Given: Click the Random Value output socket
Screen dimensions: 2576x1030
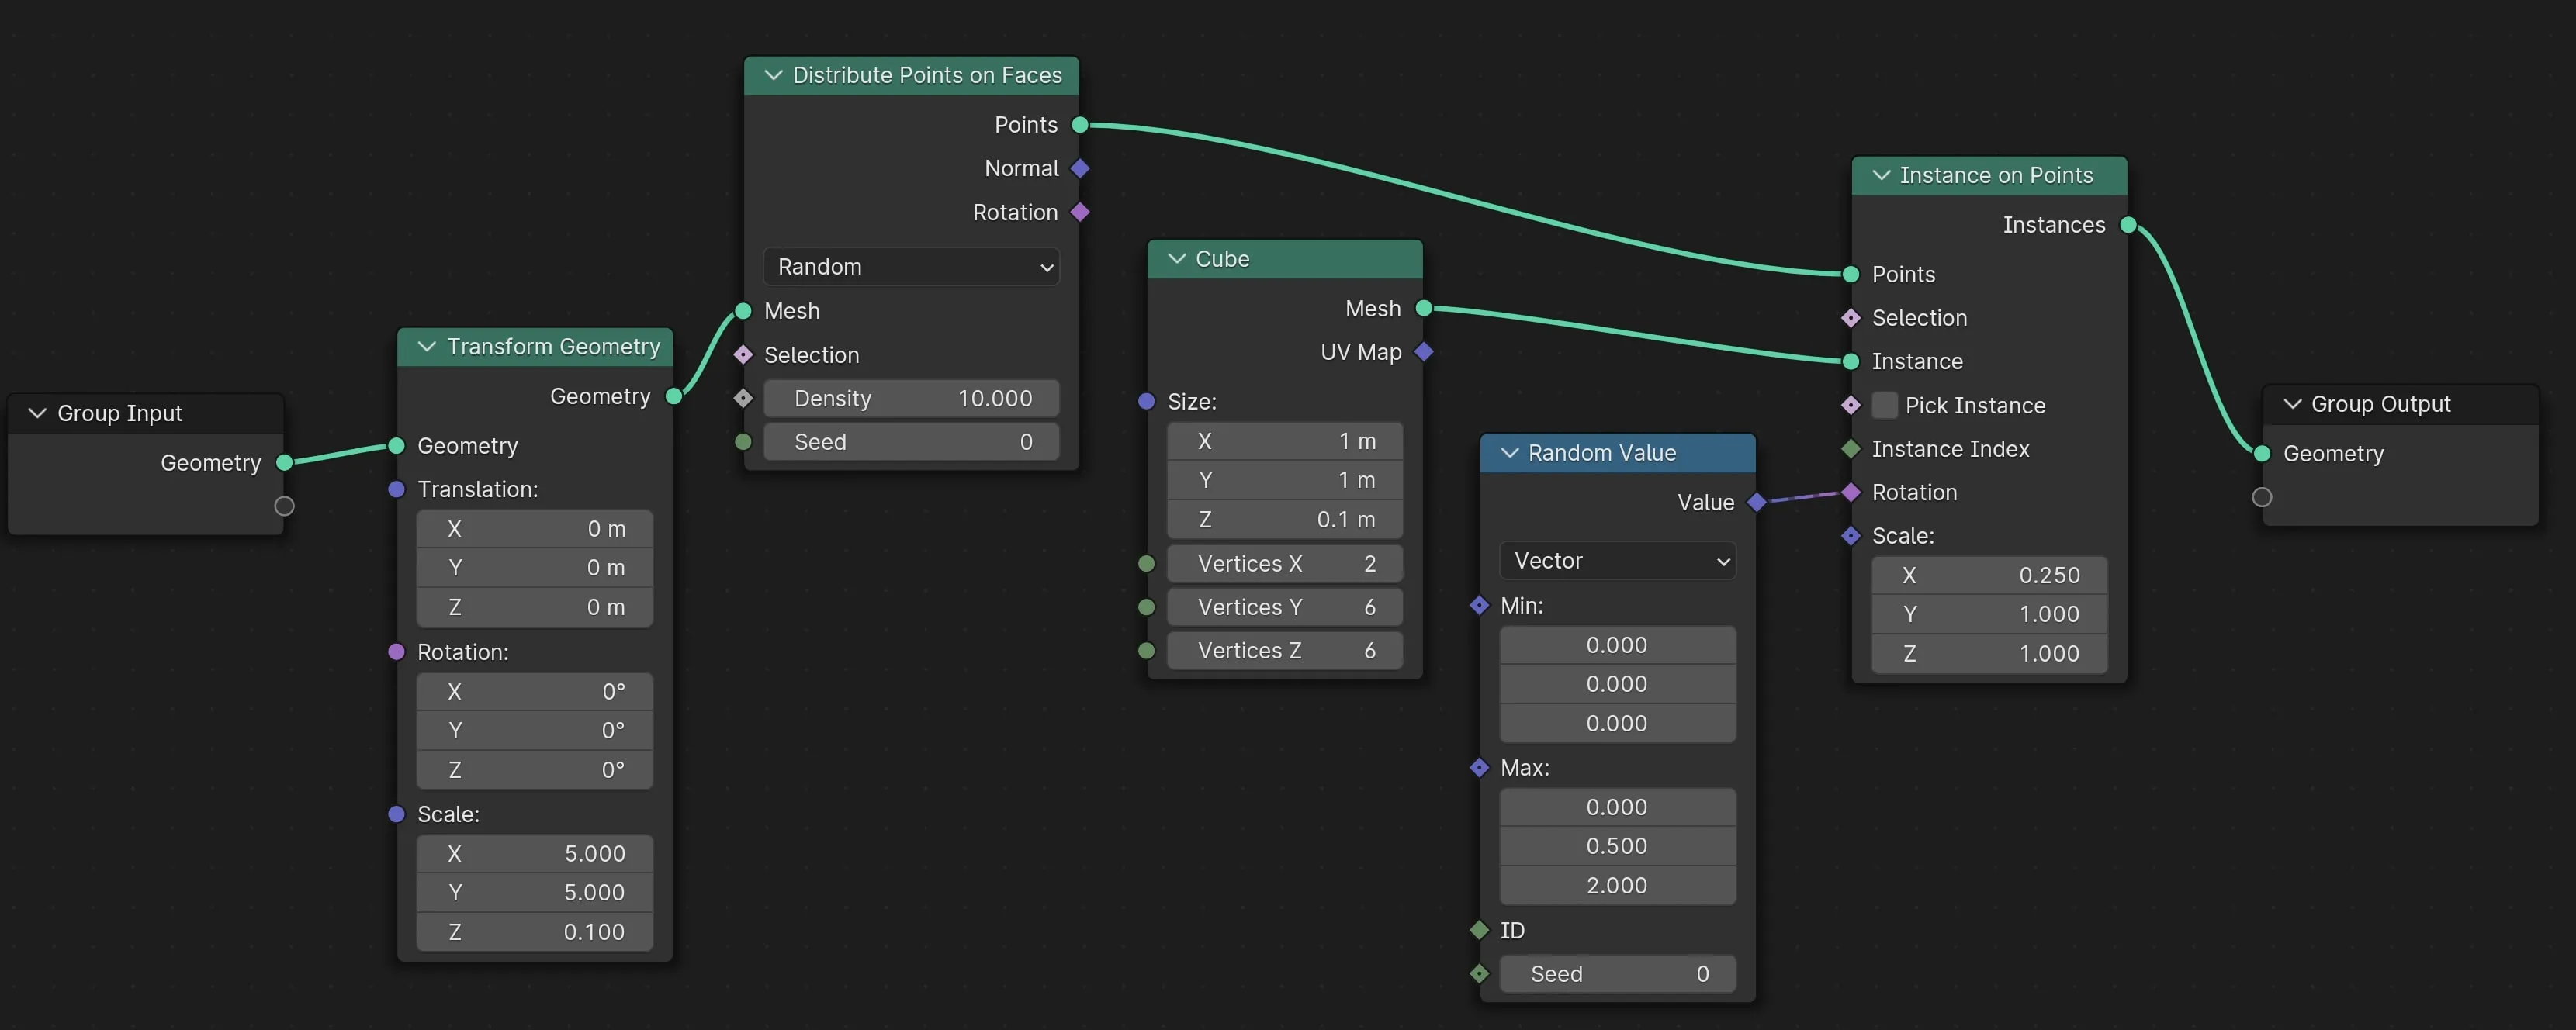Looking at the screenshot, I should click(1756, 502).
